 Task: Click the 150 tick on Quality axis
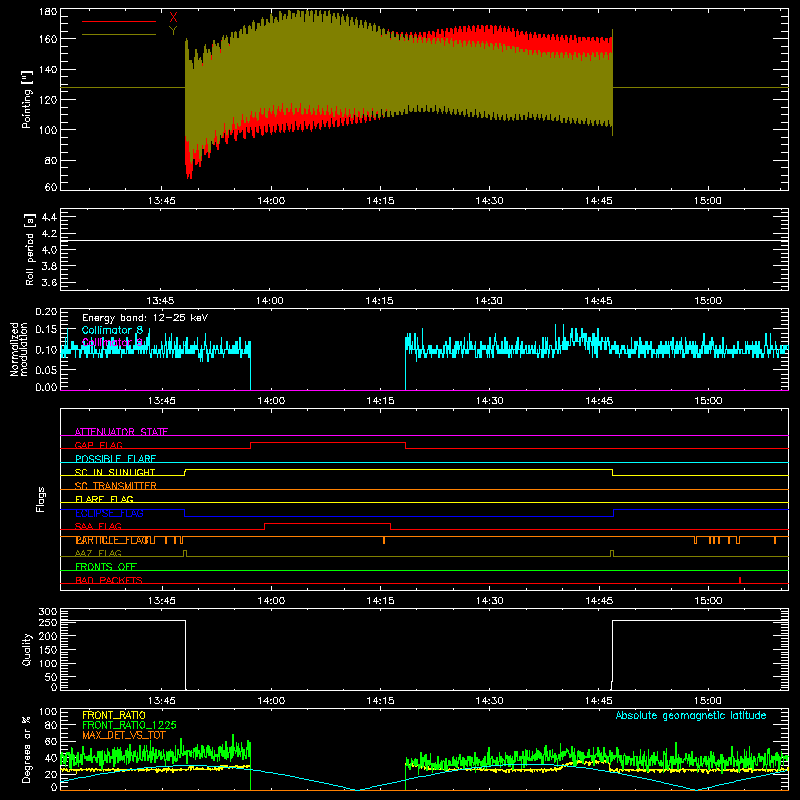pos(48,649)
